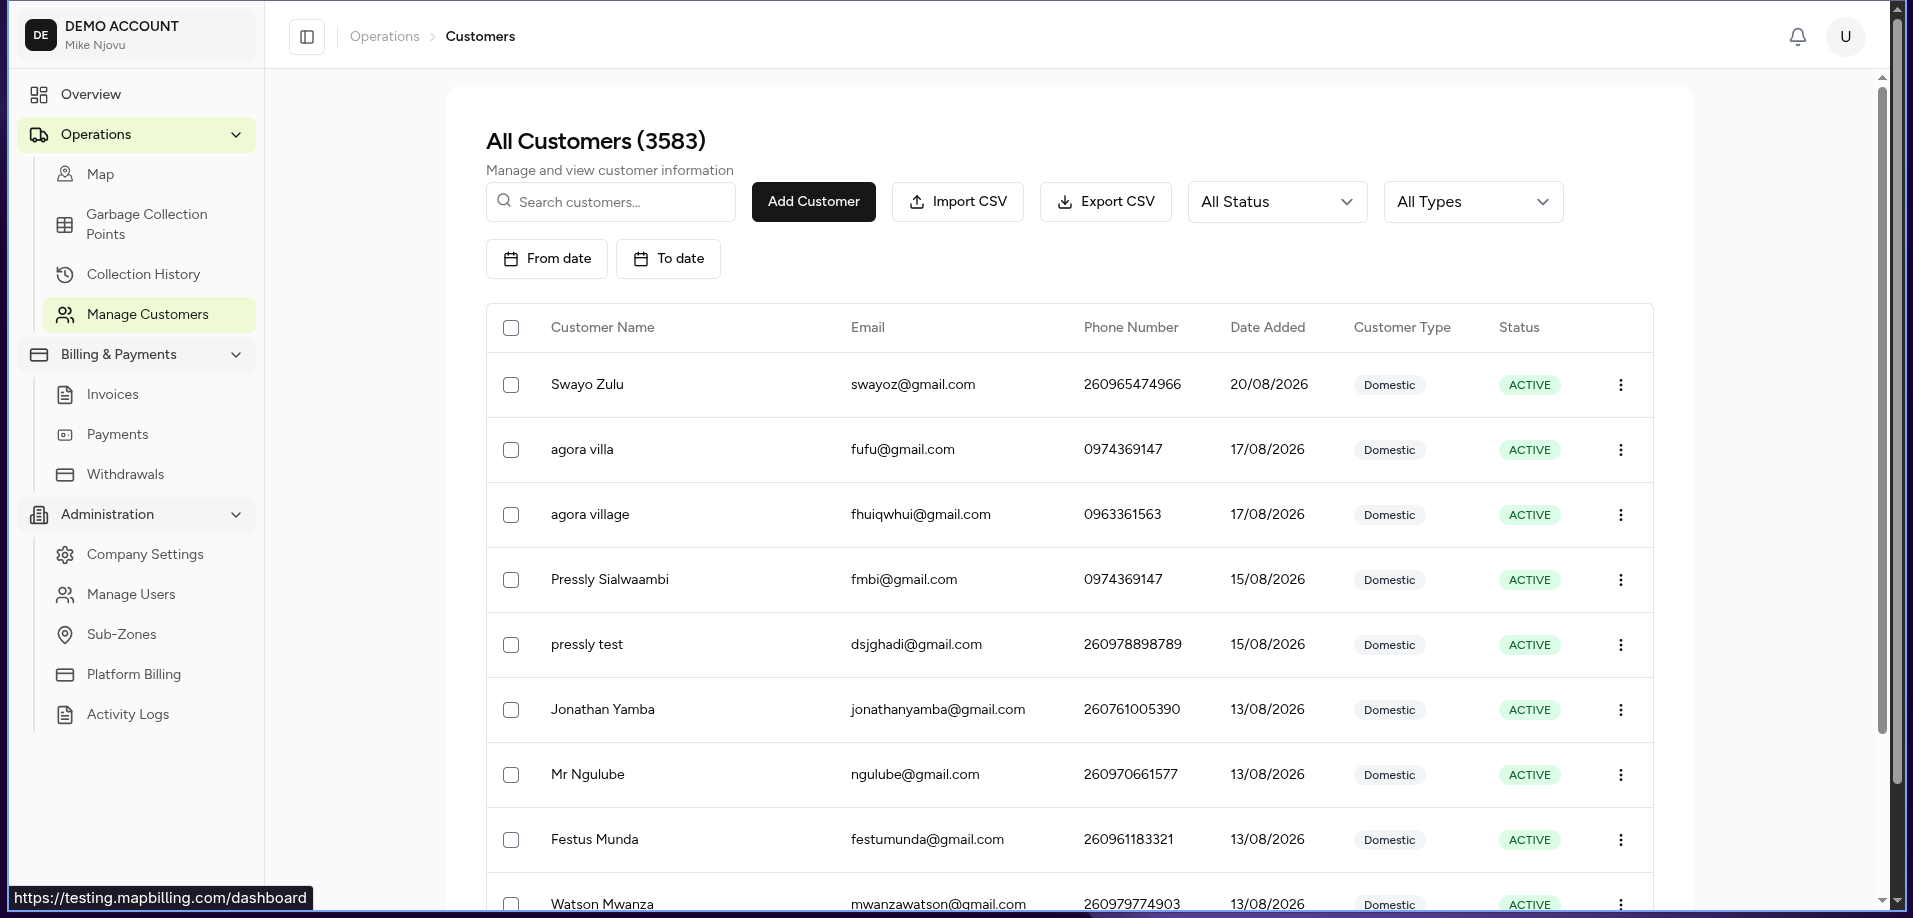Click the Sub-Zones location icon

(65, 635)
